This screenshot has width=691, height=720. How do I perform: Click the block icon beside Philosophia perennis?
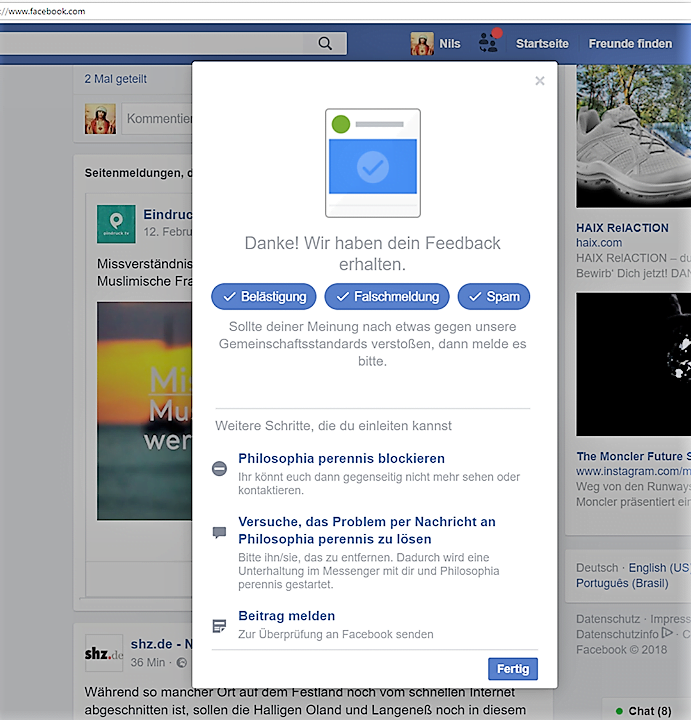pos(220,468)
